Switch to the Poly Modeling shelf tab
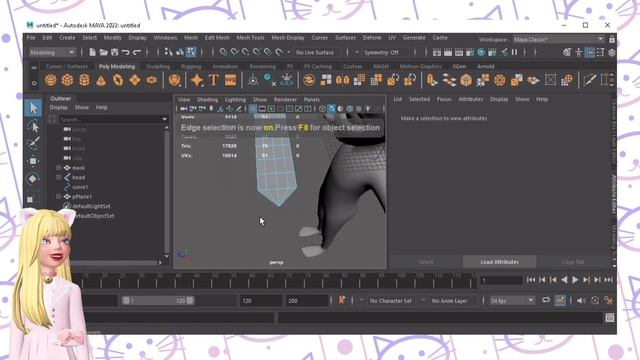Image resolution: width=640 pixels, height=360 pixels. coord(117,66)
